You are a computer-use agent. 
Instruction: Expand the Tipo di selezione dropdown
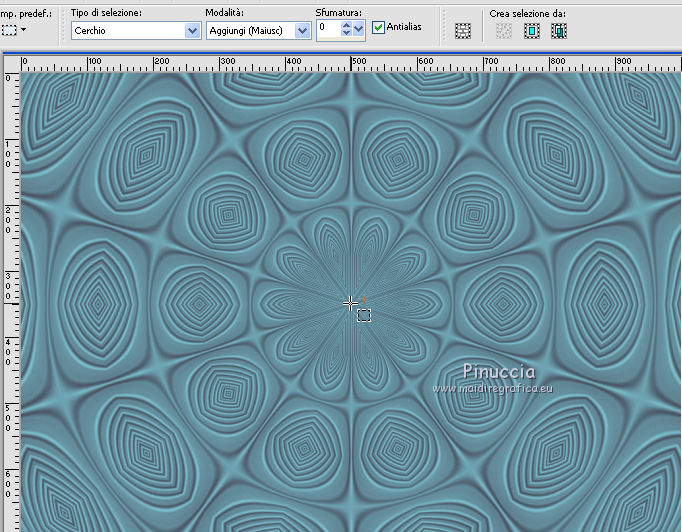(192, 31)
